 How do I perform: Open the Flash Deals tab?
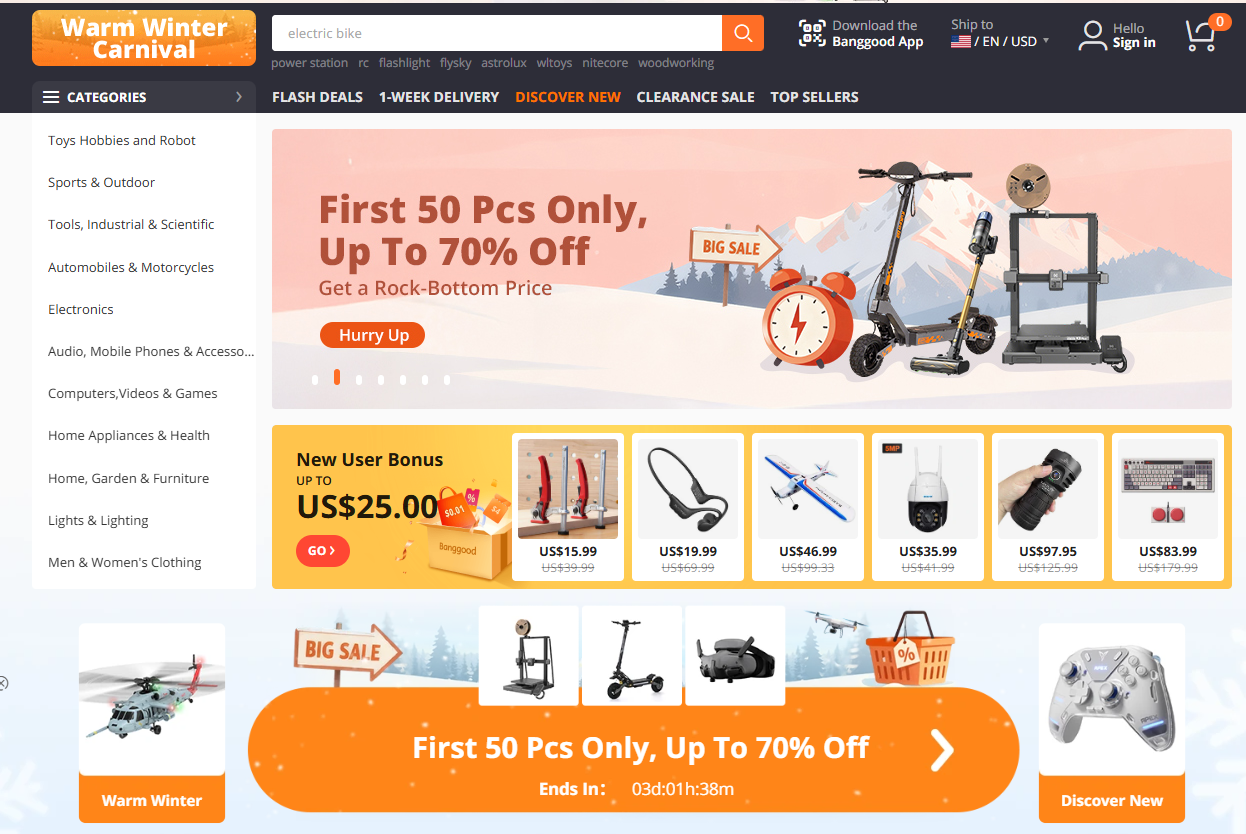pos(317,97)
